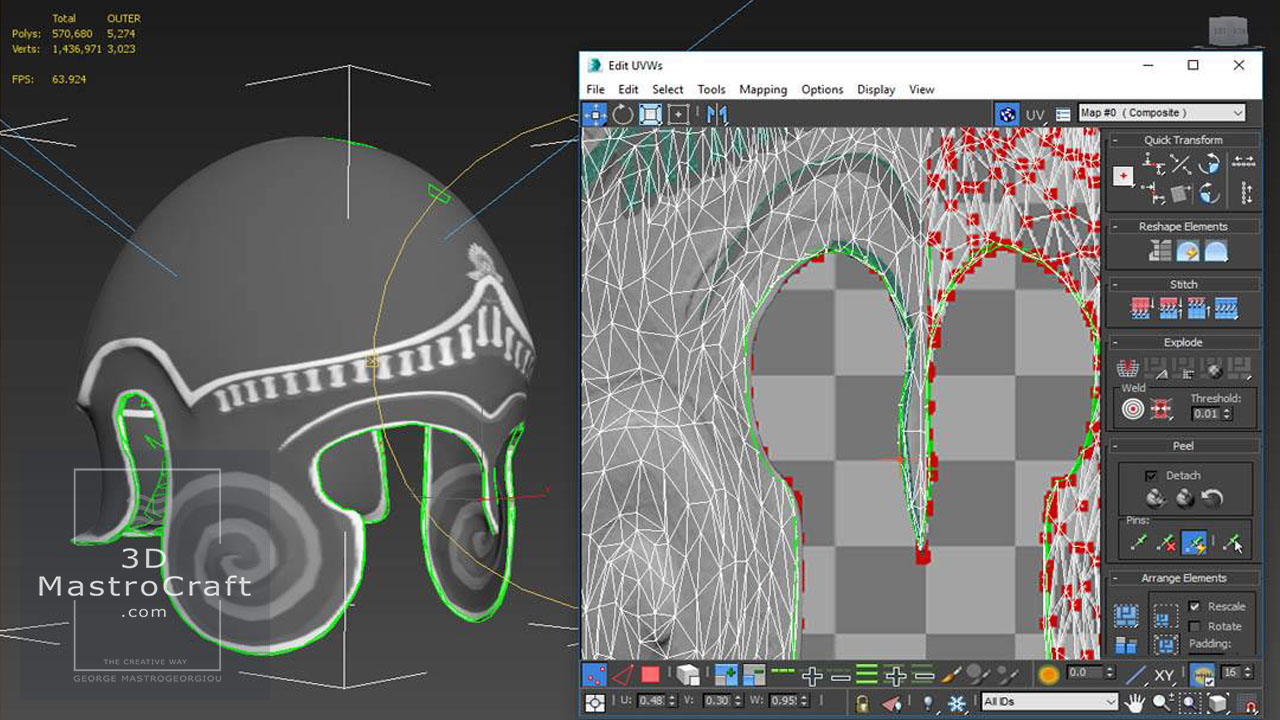
Task: Click the U coordinate spinner arrows
Action: (671, 702)
